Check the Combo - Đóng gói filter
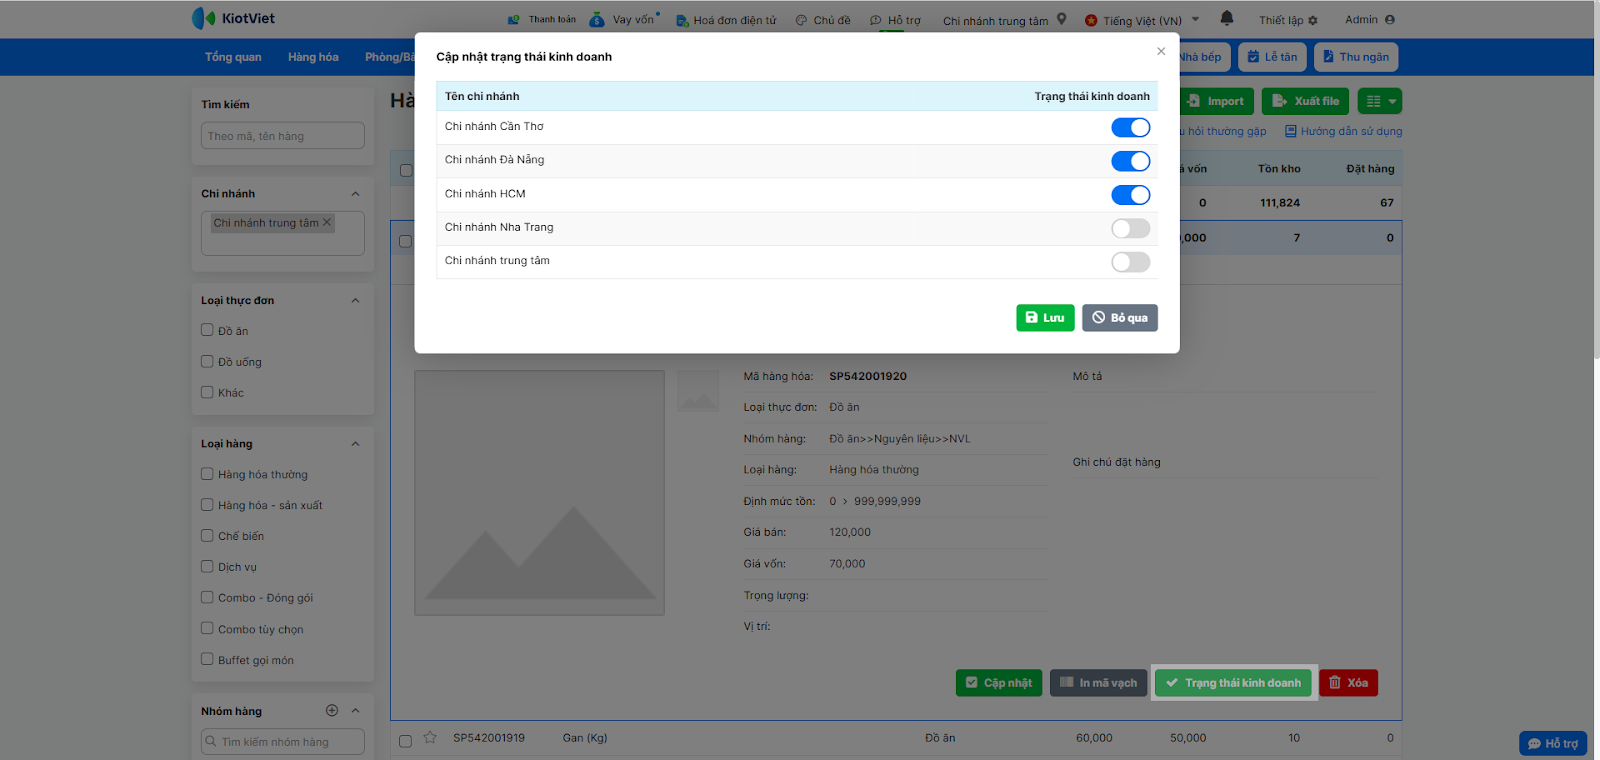The height and width of the screenshot is (760, 1600). 207,598
